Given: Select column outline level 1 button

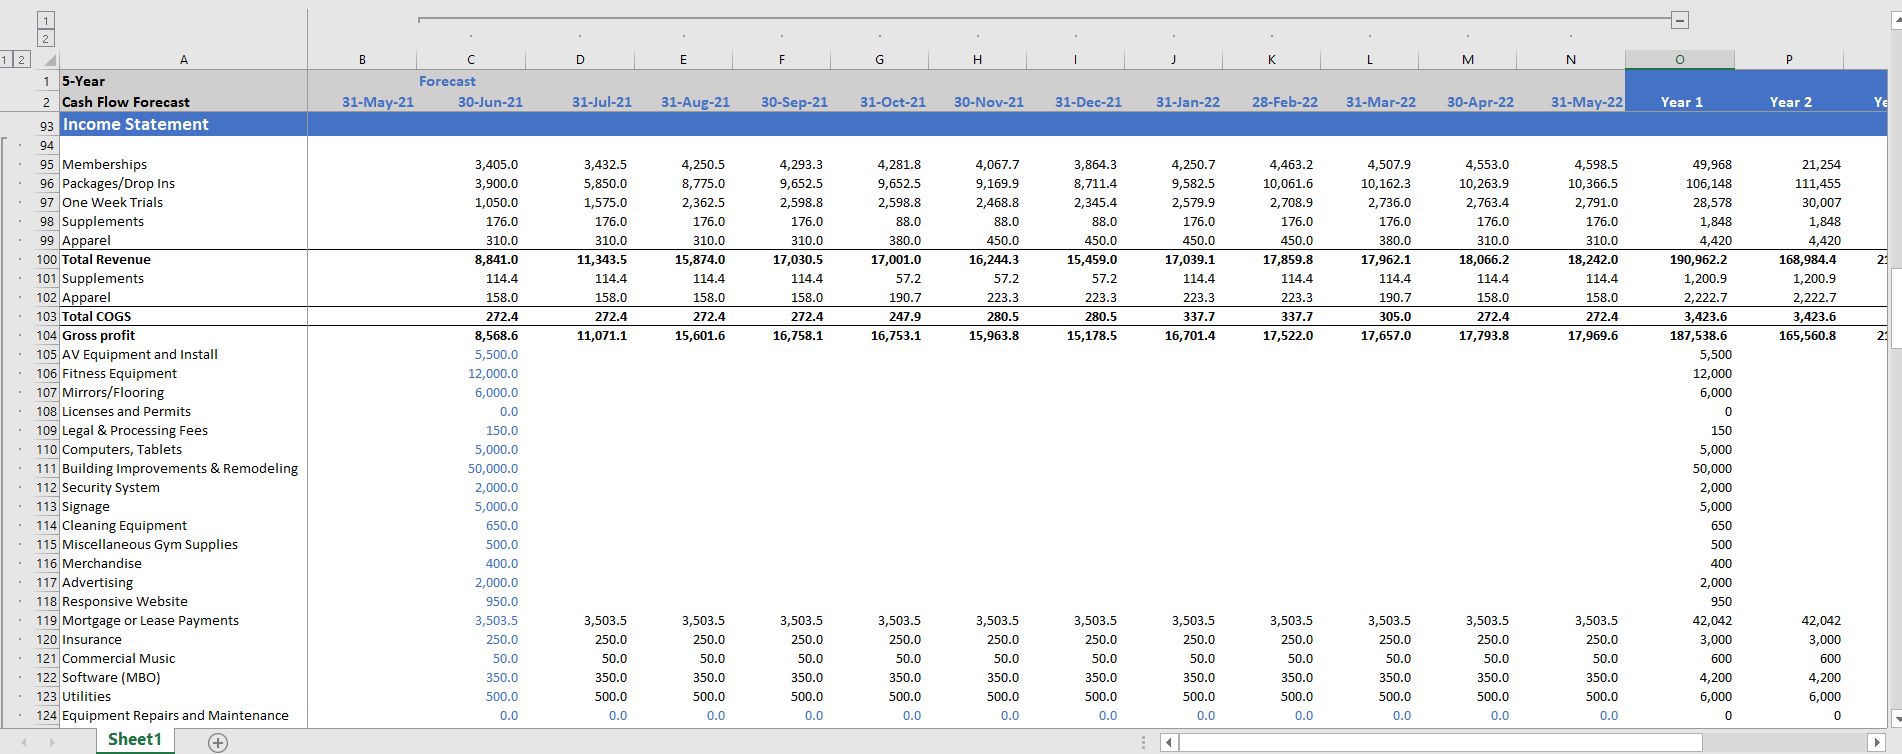Looking at the screenshot, I should tap(46, 20).
